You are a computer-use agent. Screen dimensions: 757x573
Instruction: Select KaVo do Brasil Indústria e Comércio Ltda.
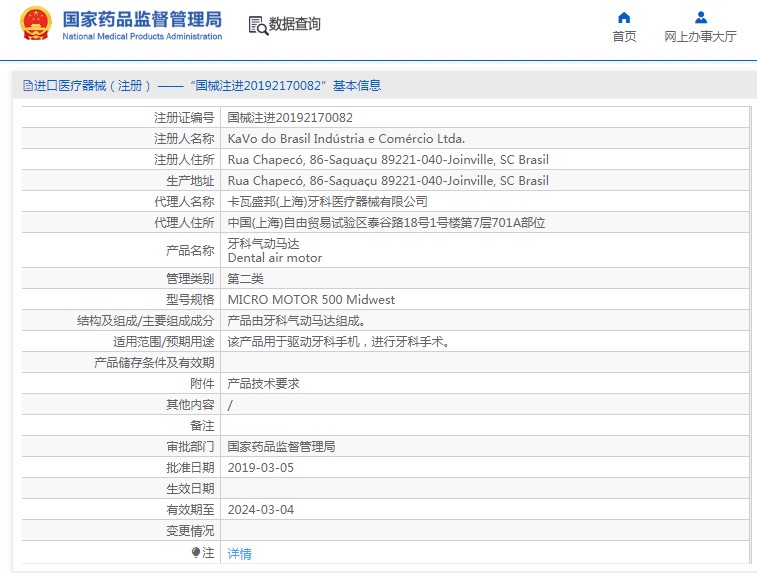(346, 139)
